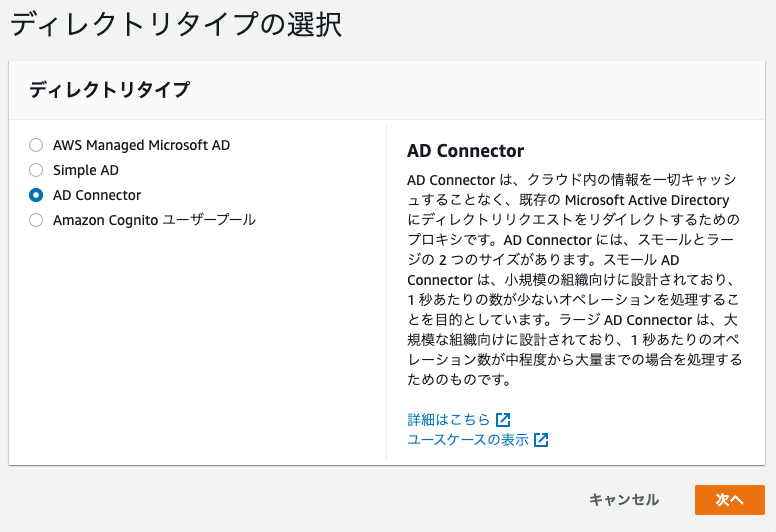776x532 pixels.
Task: Click the AD Connector description heading
Action: [x=465, y=151]
